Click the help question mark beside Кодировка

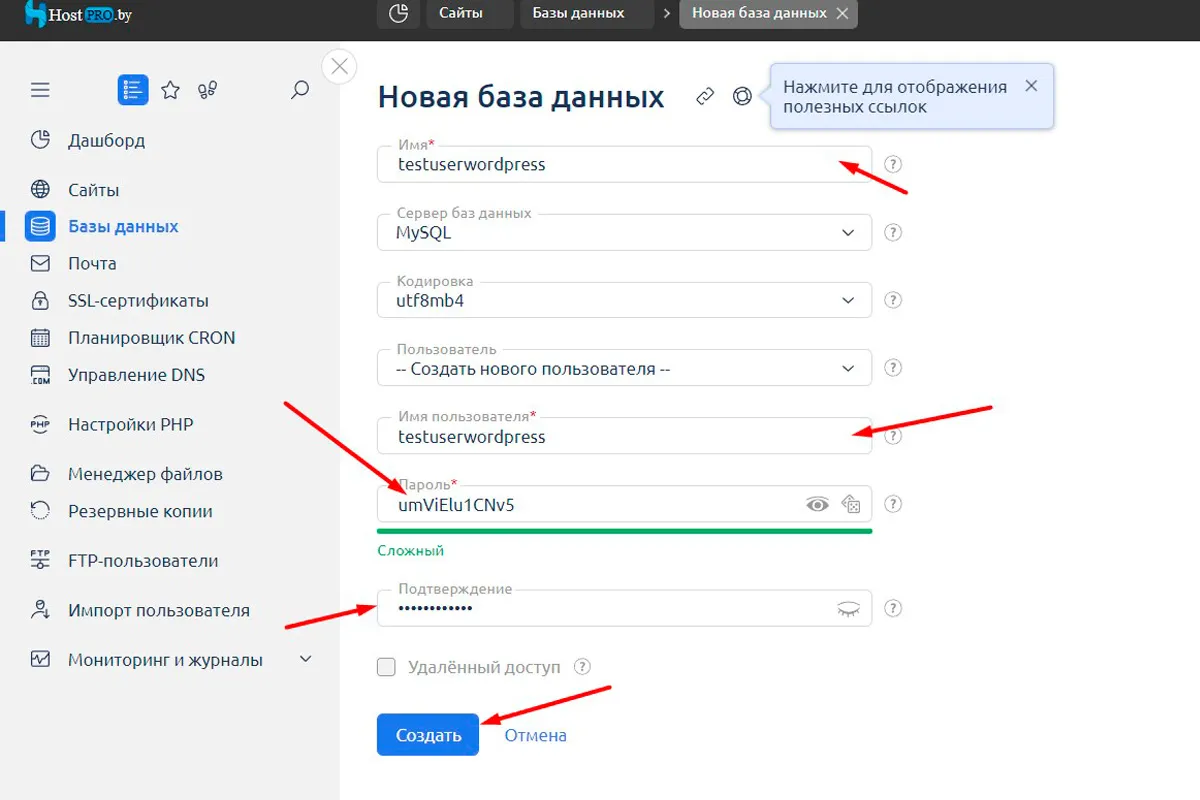click(x=894, y=300)
